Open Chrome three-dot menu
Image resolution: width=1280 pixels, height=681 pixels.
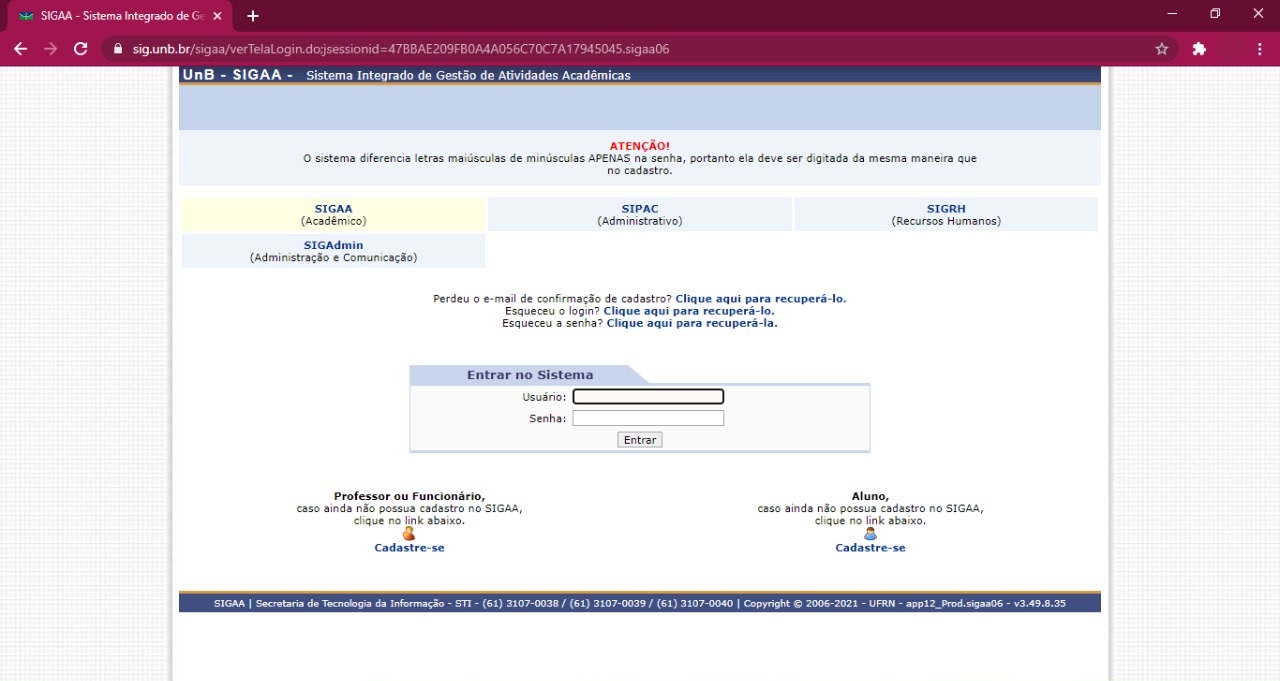[x=1259, y=48]
